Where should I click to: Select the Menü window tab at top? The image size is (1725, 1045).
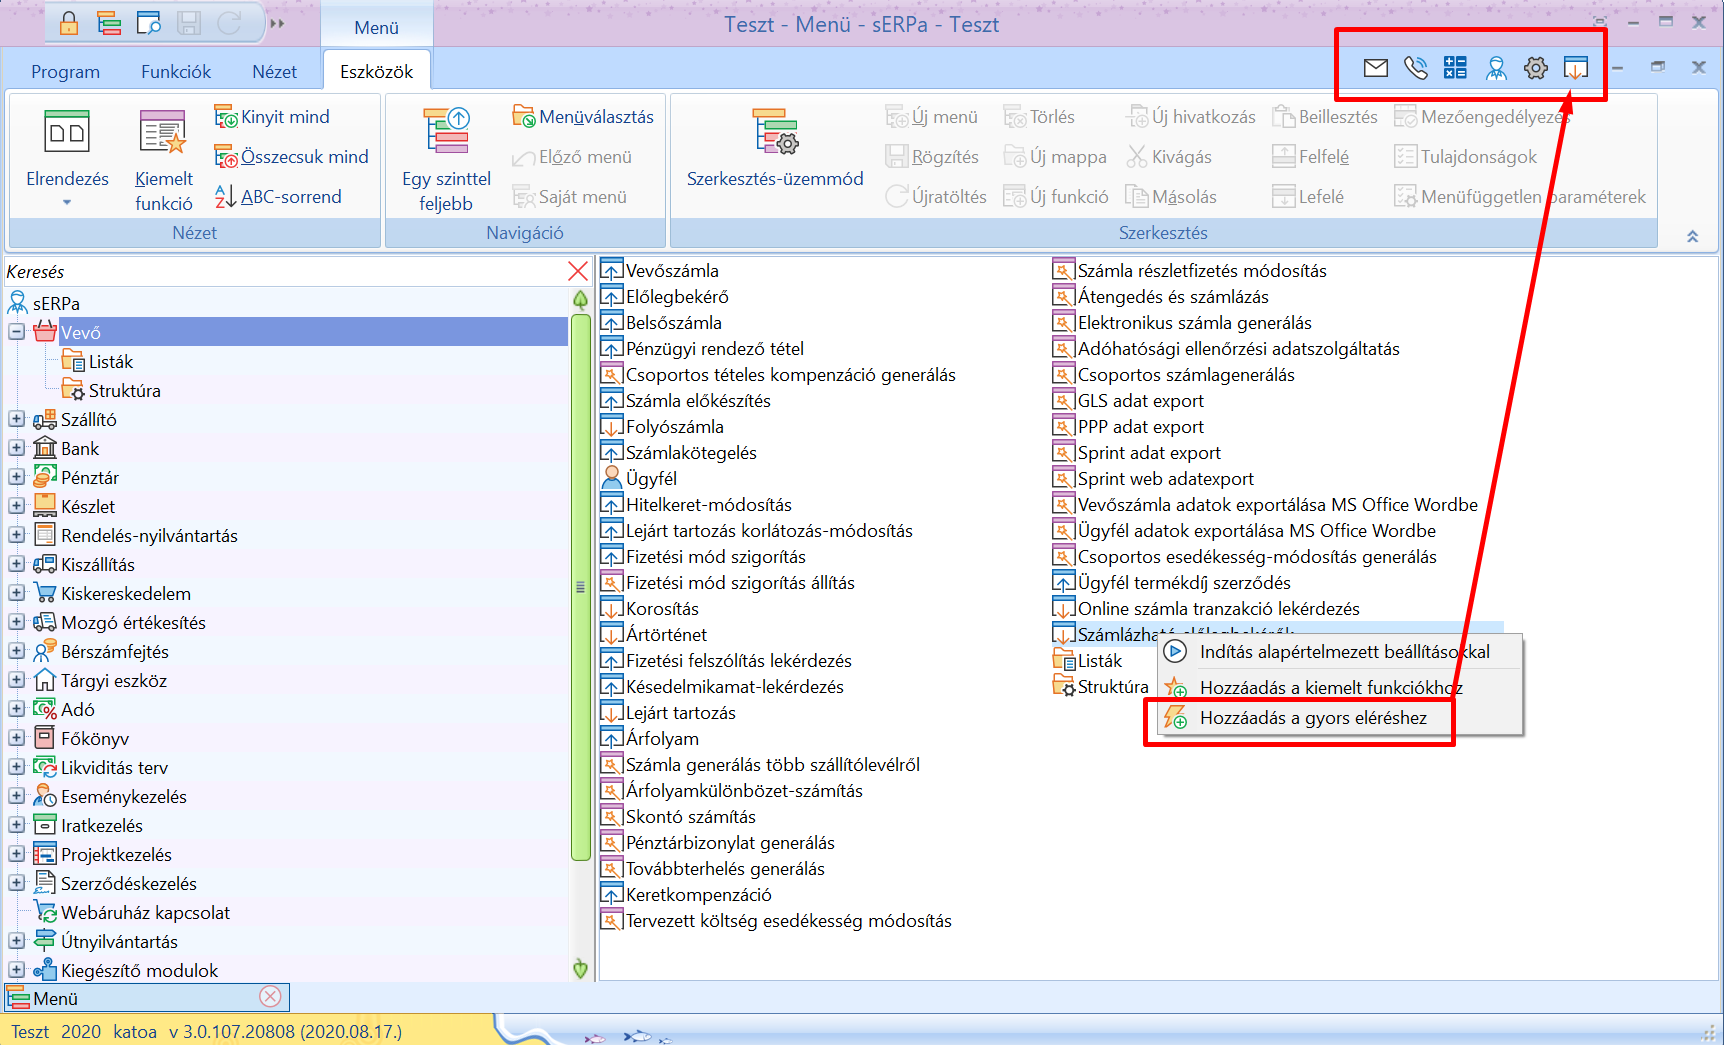pos(376,27)
